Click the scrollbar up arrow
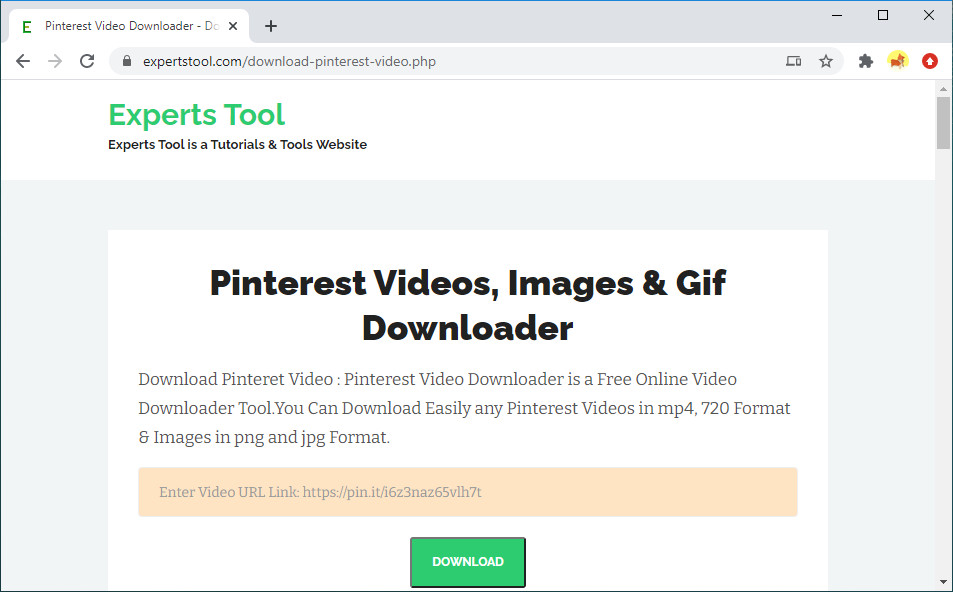 [x=943, y=89]
